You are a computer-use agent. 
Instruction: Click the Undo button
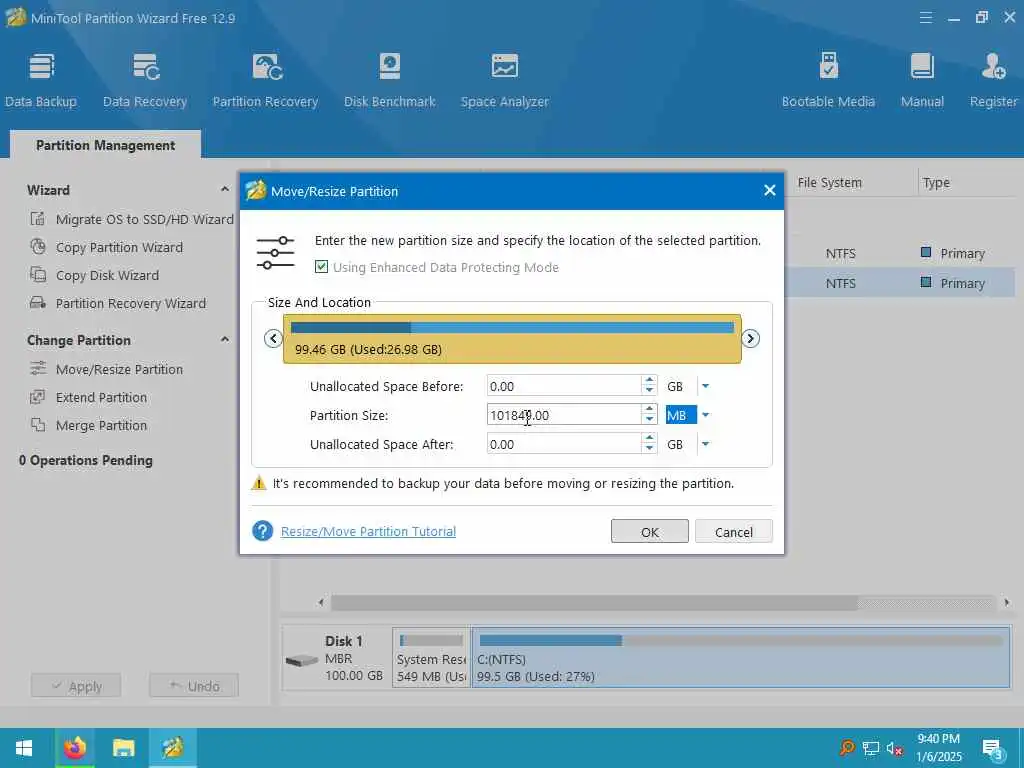(194, 686)
